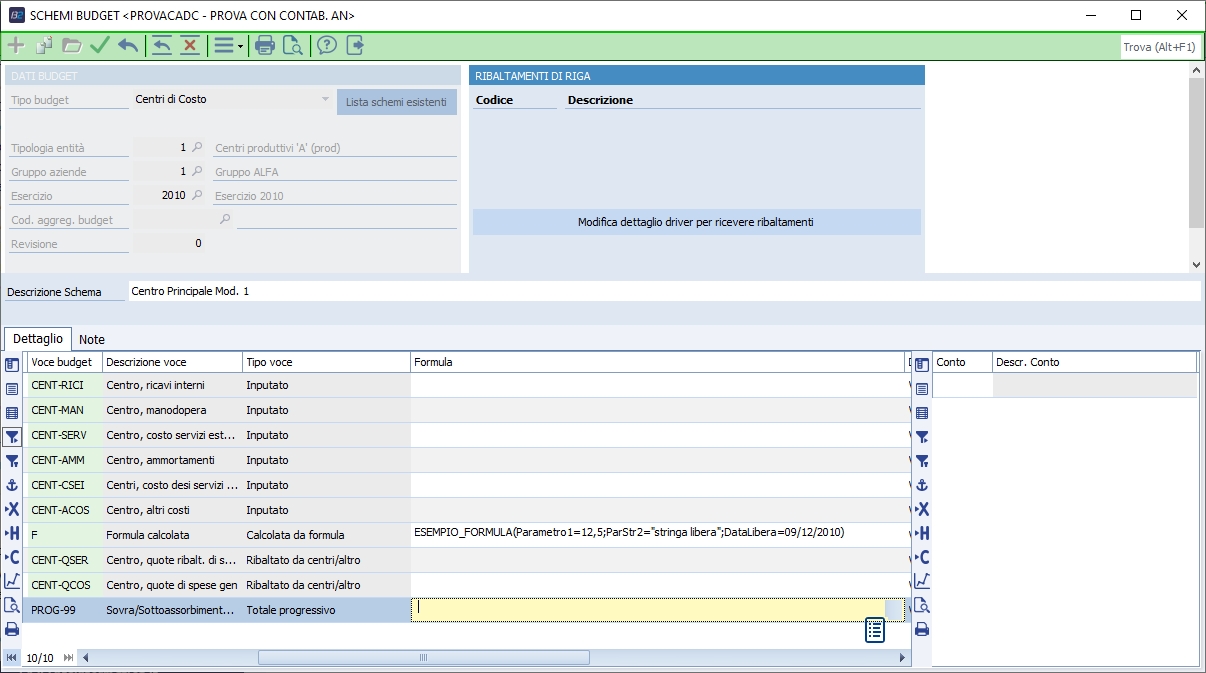The height and width of the screenshot is (673, 1206).
Task: Click the Undo arrow toolbar icon
Action: [128, 45]
